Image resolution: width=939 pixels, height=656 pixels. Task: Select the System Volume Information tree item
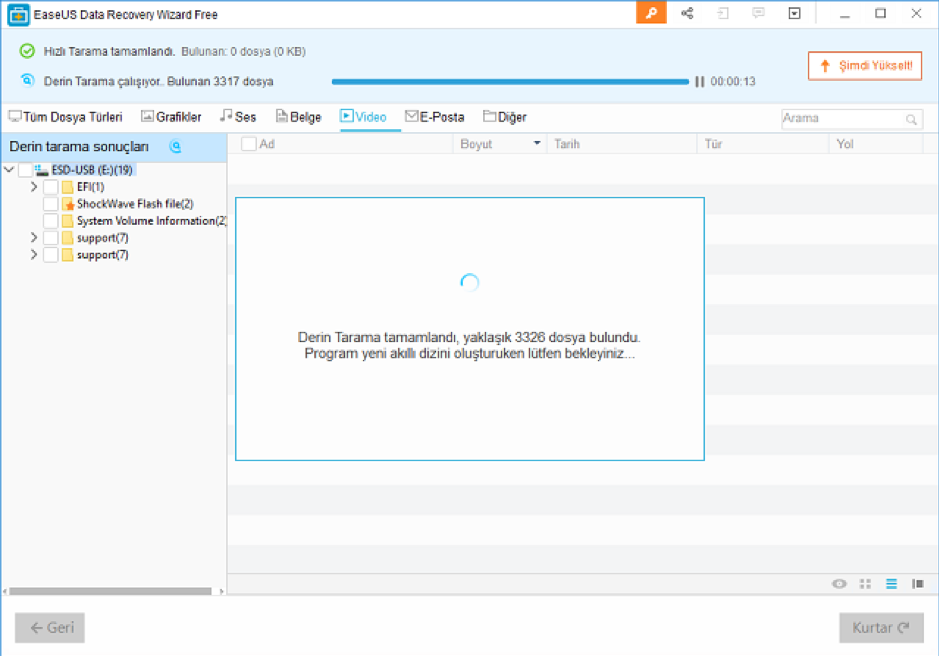point(152,221)
